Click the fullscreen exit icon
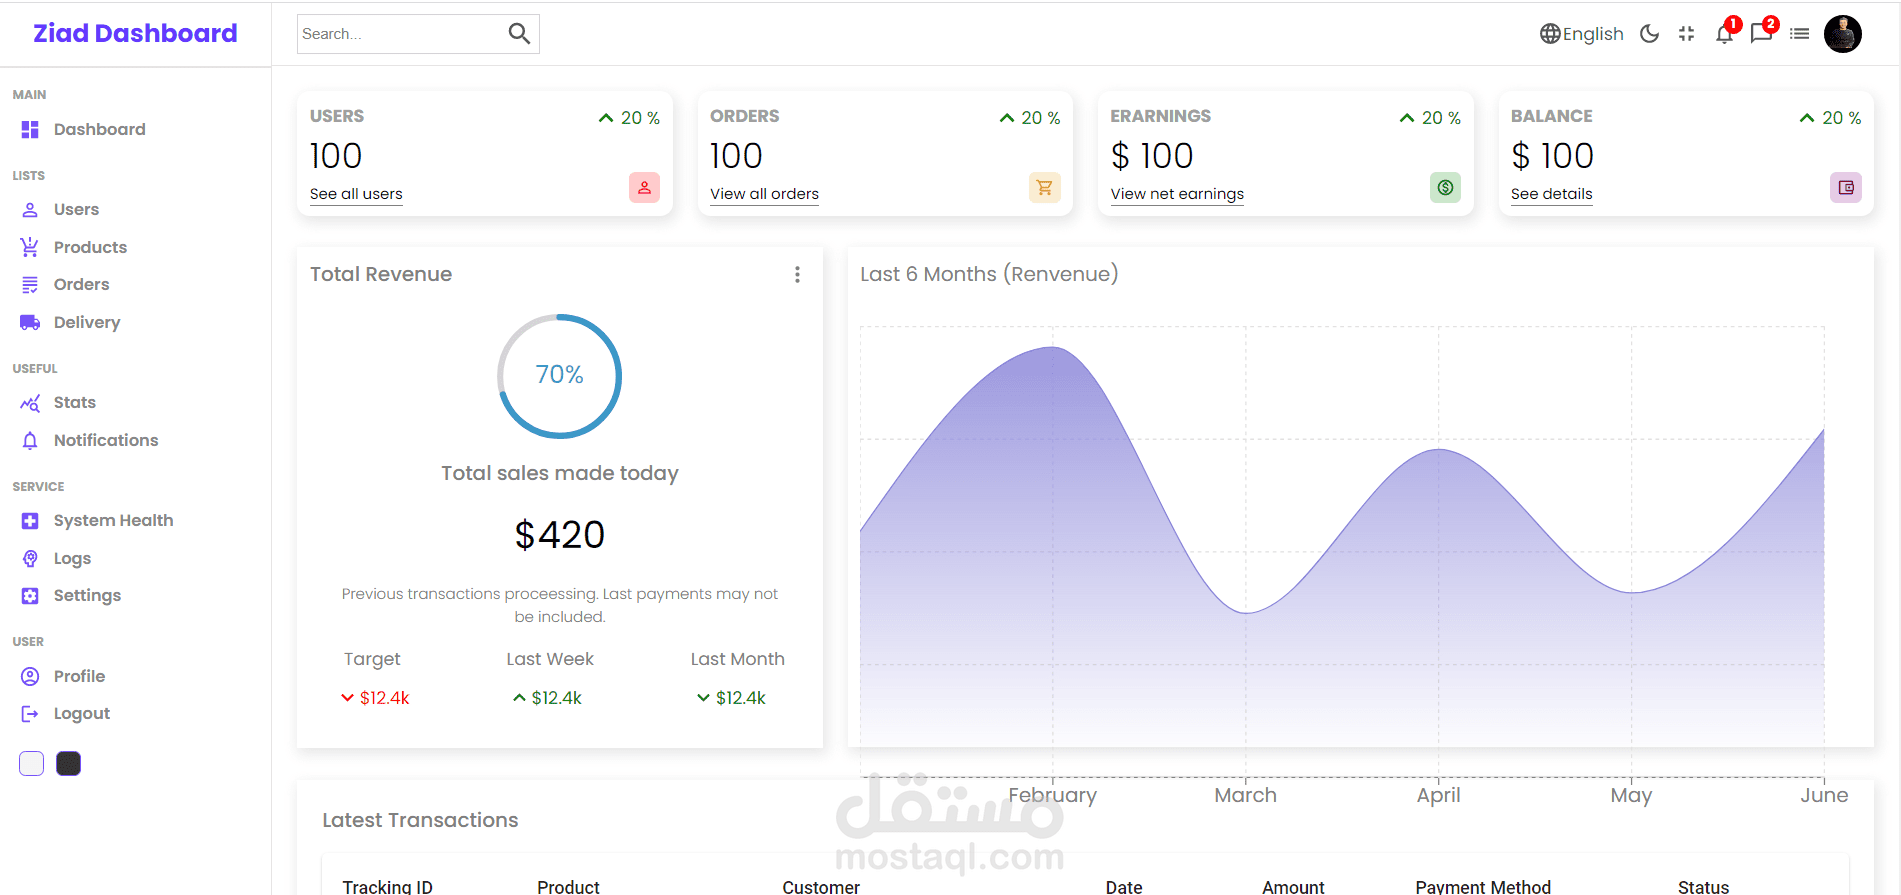Image resolution: width=1901 pixels, height=895 pixels. pos(1687,34)
